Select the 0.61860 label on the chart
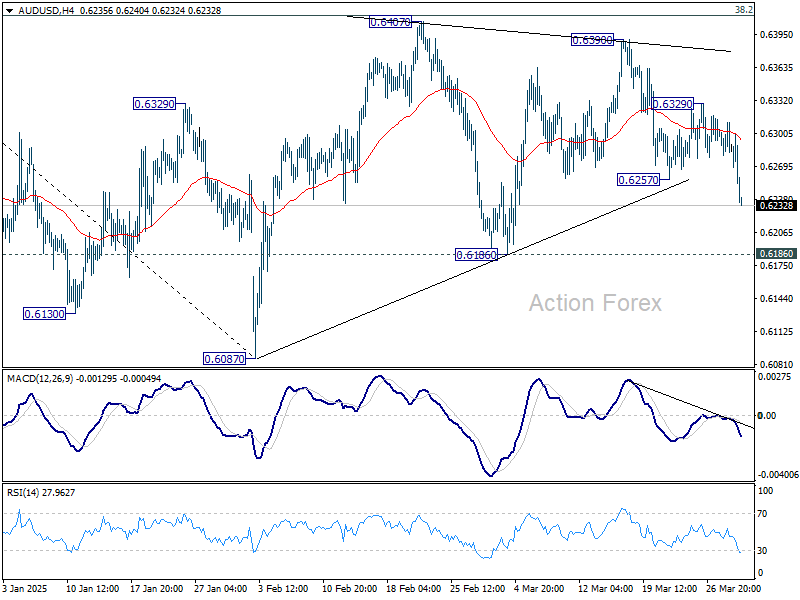This screenshot has height=600, width=800. tap(476, 255)
